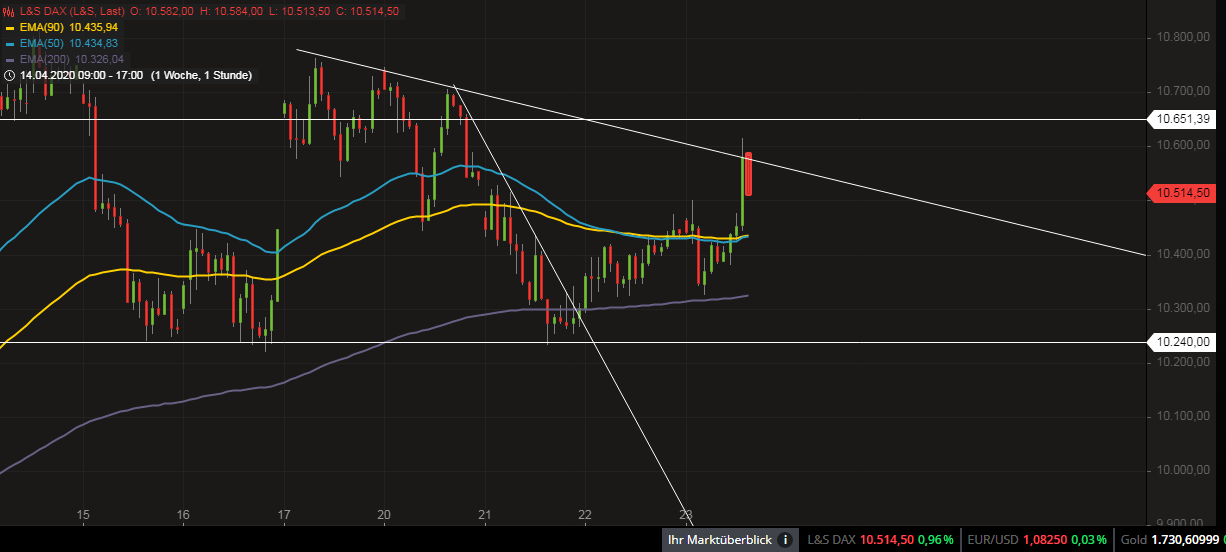1226x552 pixels.
Task: Select the blue EMA(50) color marker
Action: [x=9, y=43]
